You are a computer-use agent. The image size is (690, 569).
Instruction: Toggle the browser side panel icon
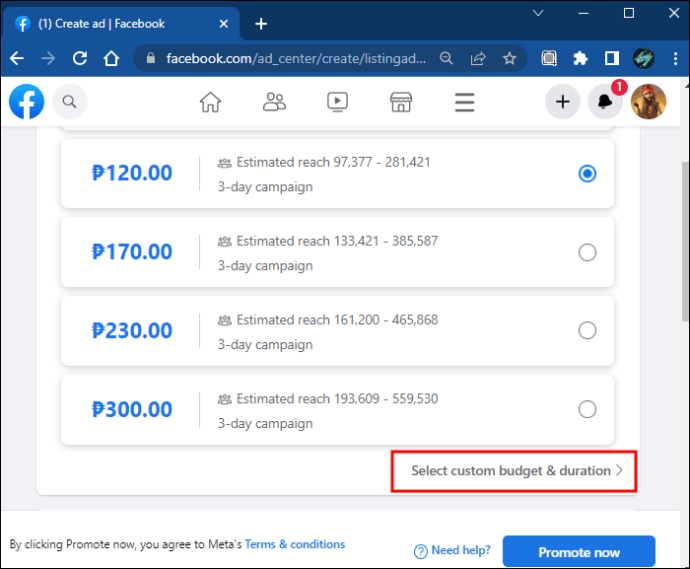(x=612, y=58)
